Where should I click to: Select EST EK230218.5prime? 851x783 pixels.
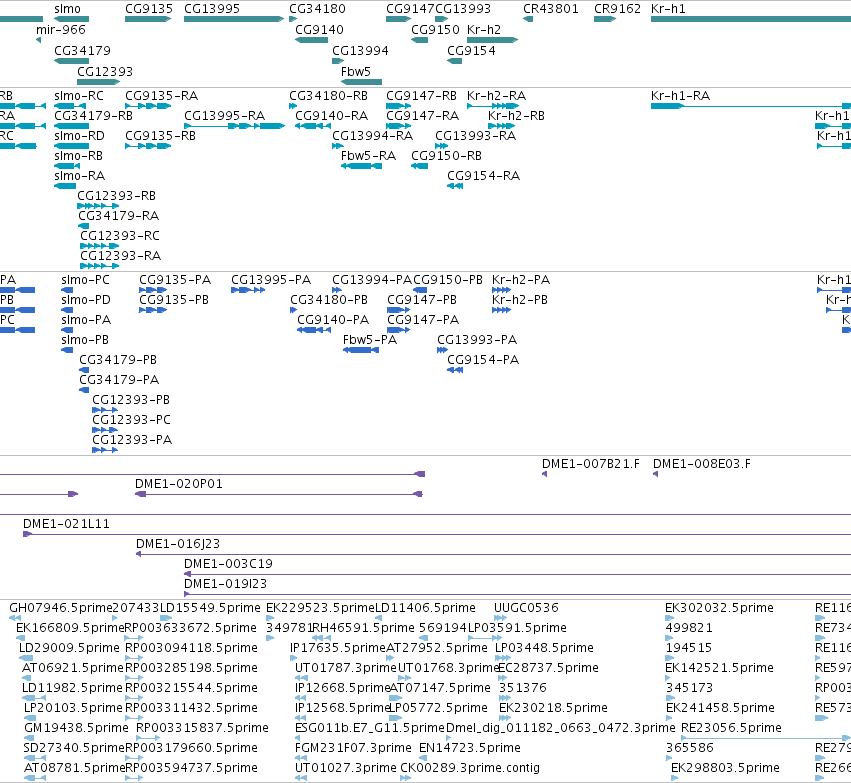[553, 708]
